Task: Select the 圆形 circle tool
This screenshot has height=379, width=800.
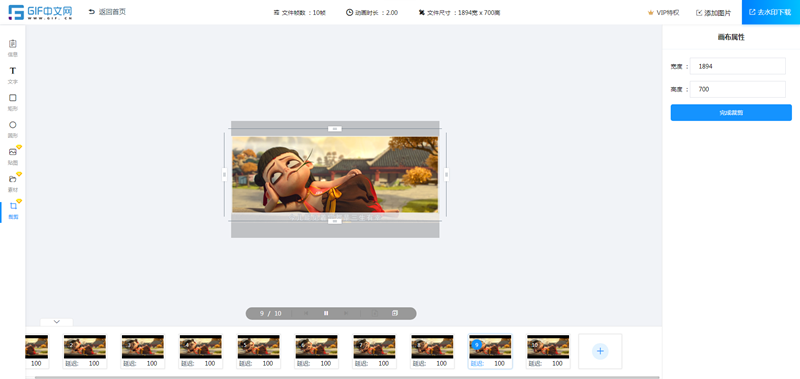Action: 13,129
